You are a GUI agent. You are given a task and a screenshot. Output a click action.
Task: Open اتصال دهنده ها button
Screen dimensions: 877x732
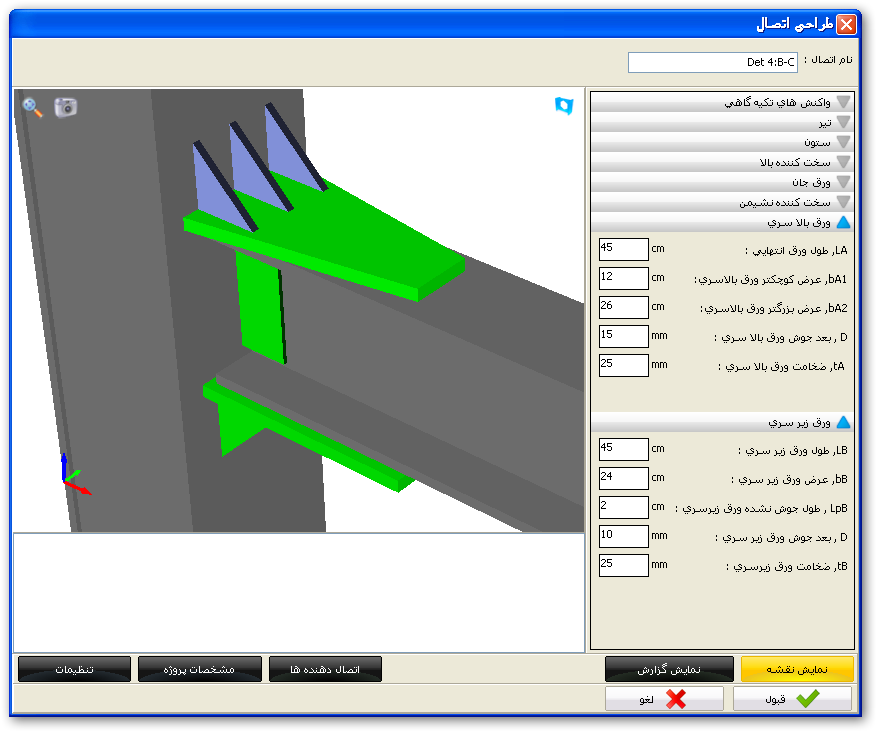coord(325,669)
